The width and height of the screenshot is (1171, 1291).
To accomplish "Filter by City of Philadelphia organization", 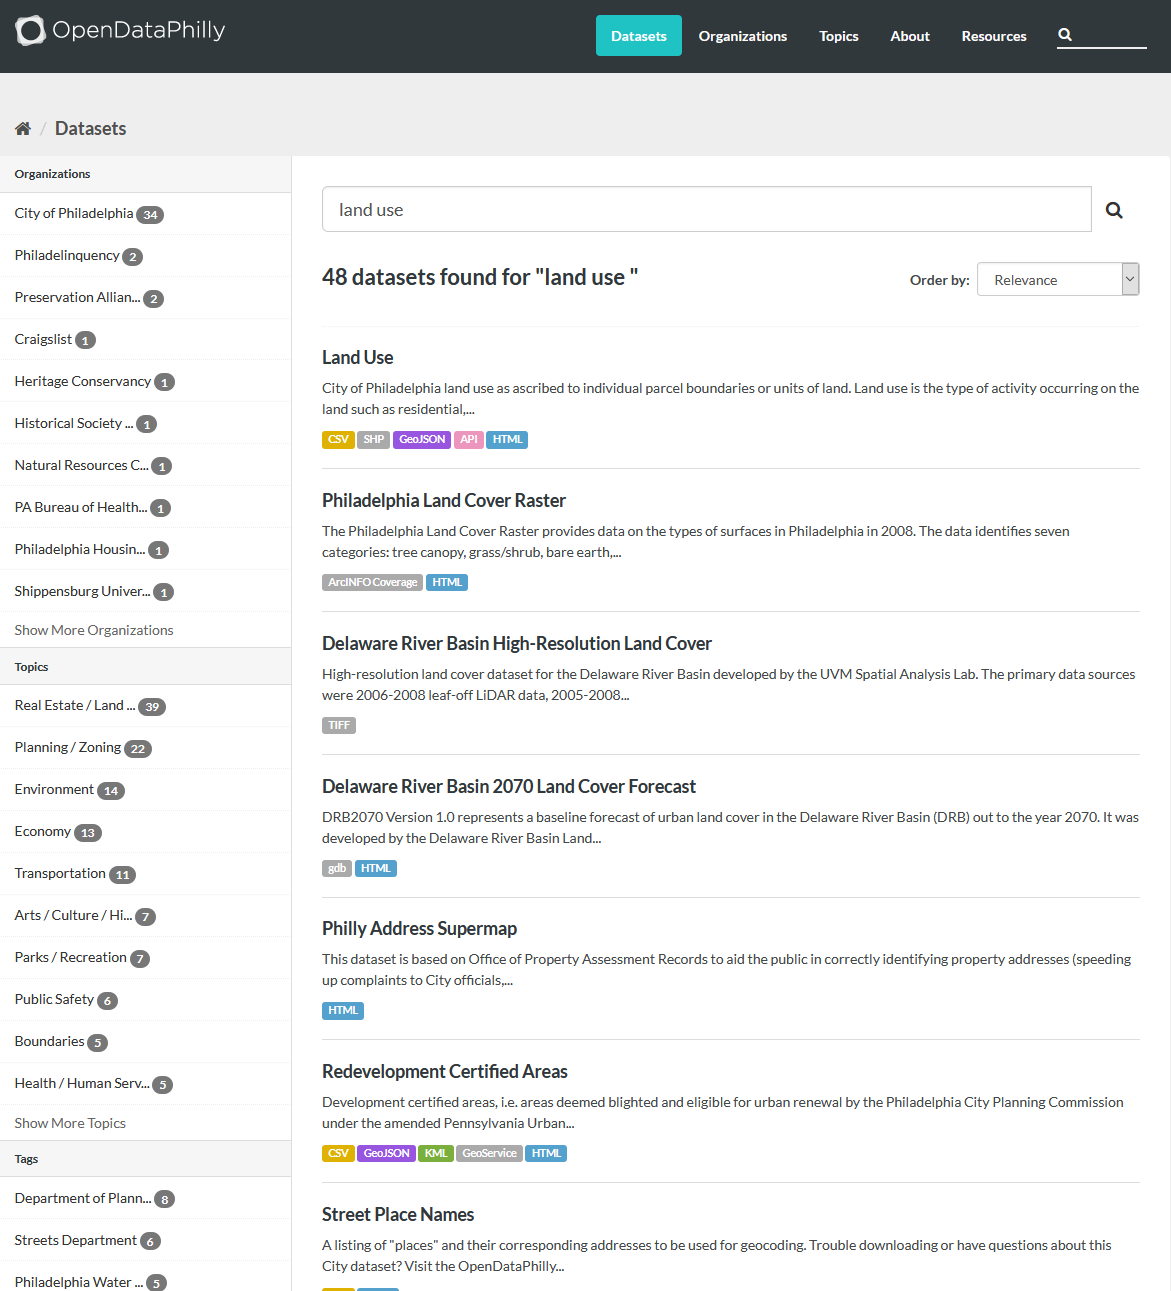I will [74, 214].
